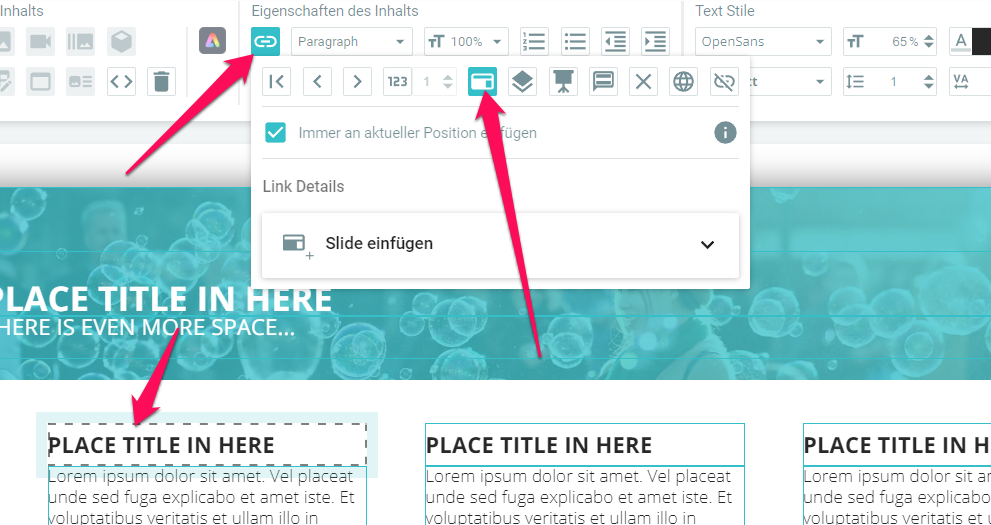
Task: Select the highlighted insert slide link icon
Action: tap(482, 81)
